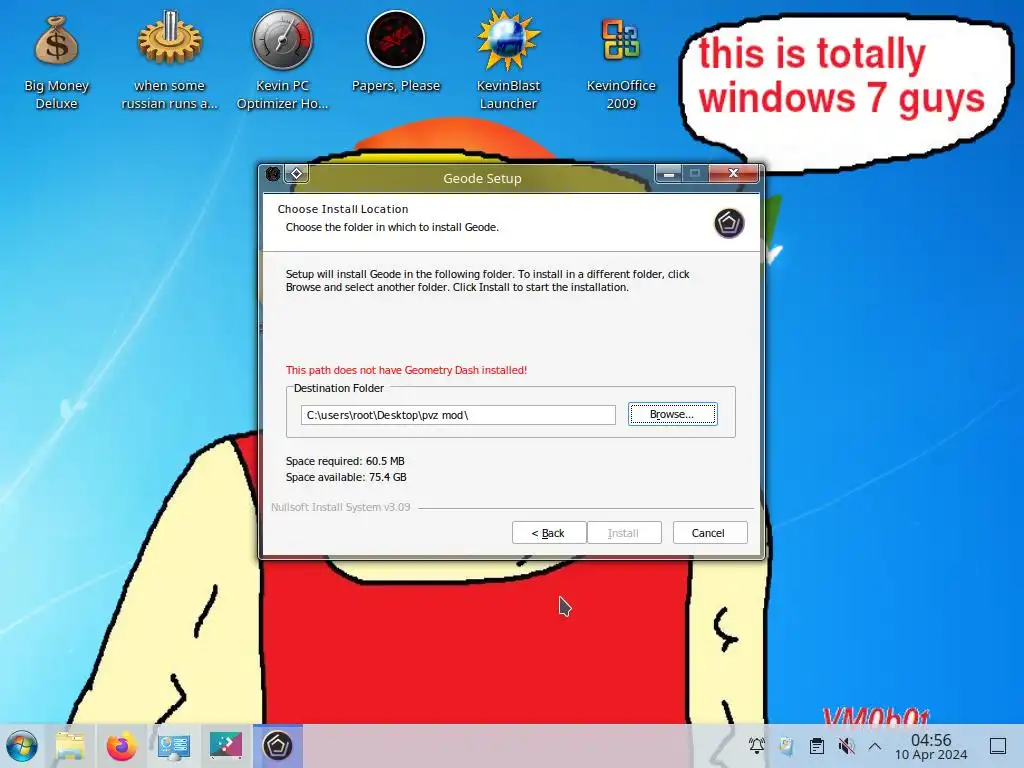This screenshot has width=1024, height=768.
Task: Click the date 10 Apr 2024 in tray
Action: coord(931,755)
